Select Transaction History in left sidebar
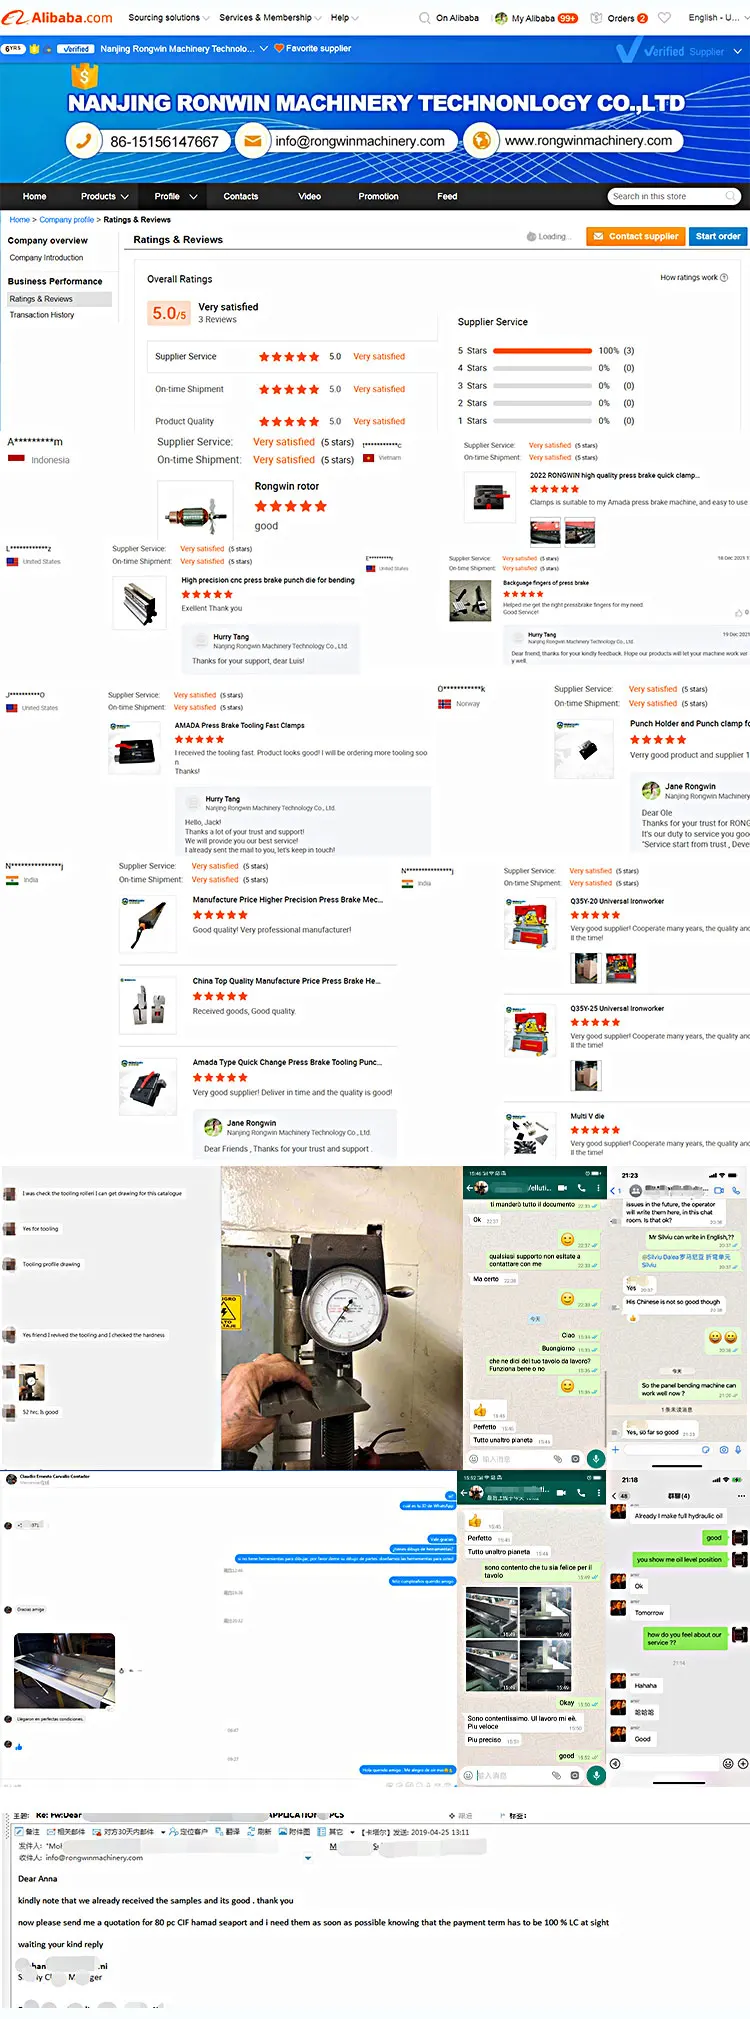750x2019 pixels. tap(42, 315)
